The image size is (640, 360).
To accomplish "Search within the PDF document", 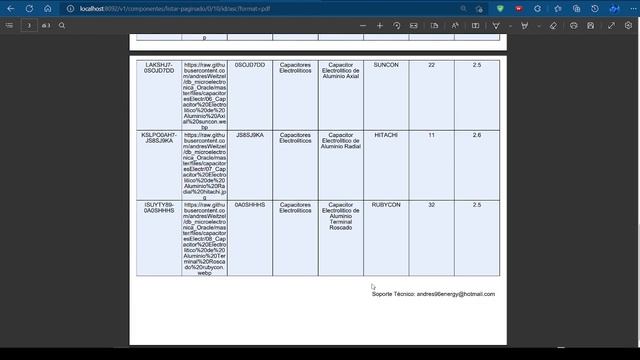I will pyautogui.click(x=62, y=25).
